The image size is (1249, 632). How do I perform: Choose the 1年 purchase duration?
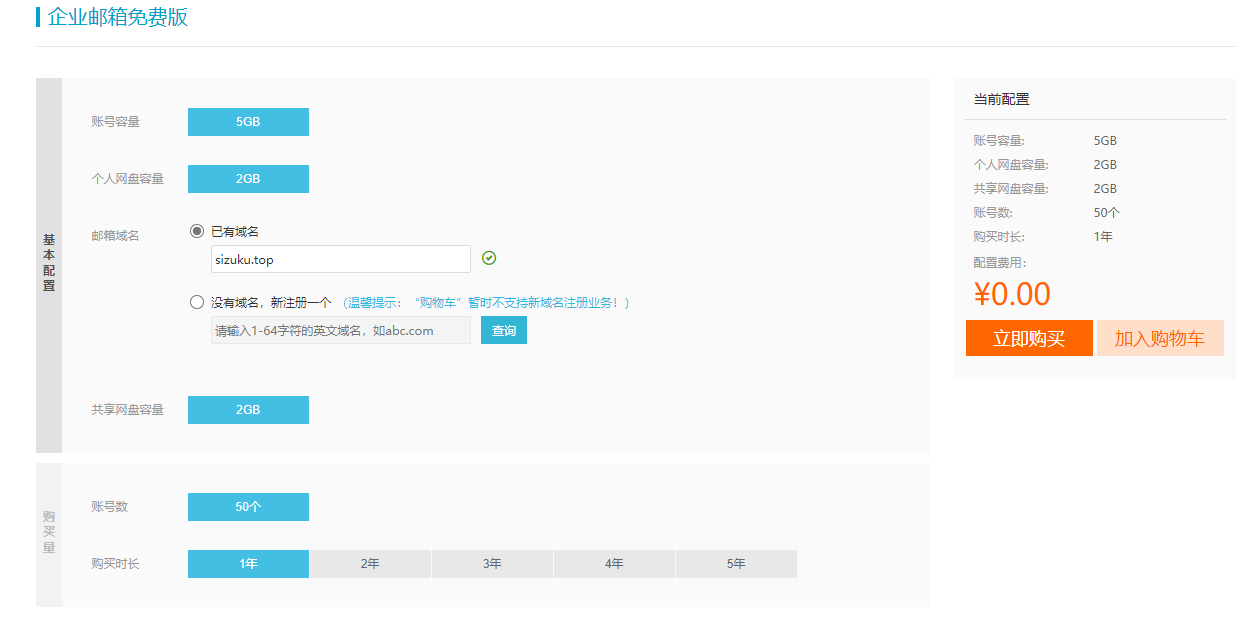point(248,564)
